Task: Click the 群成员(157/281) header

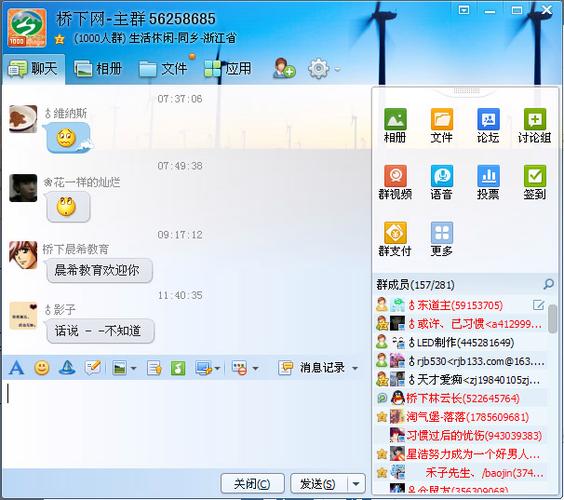Action: point(415,285)
